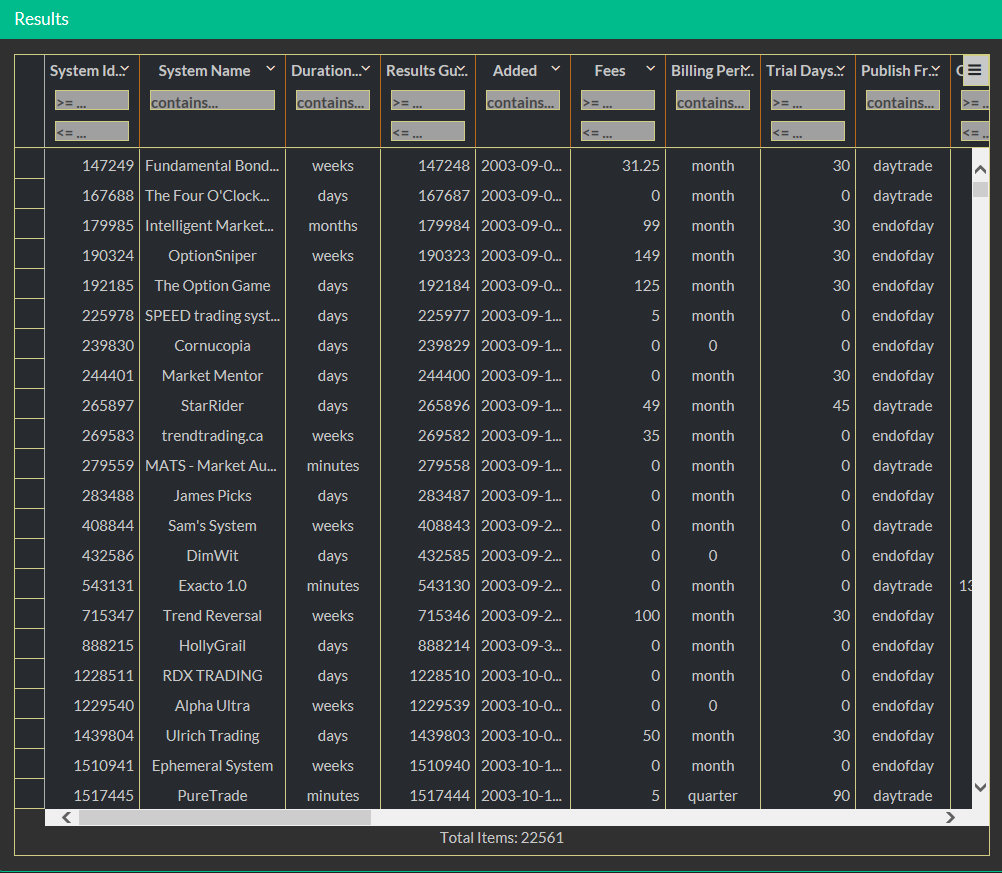Screen dimensions: 1002x873
Task: Click 'Ephemeral System' name cell
Action: coord(212,766)
